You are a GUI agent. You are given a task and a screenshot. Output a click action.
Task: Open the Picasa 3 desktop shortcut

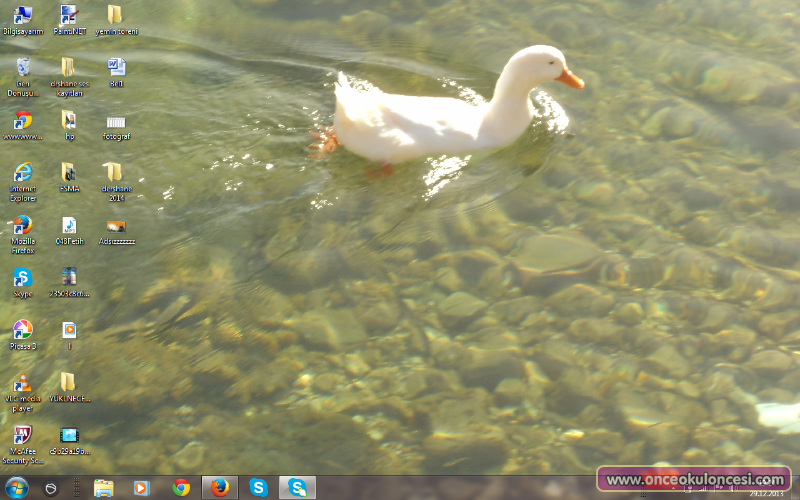(22, 330)
